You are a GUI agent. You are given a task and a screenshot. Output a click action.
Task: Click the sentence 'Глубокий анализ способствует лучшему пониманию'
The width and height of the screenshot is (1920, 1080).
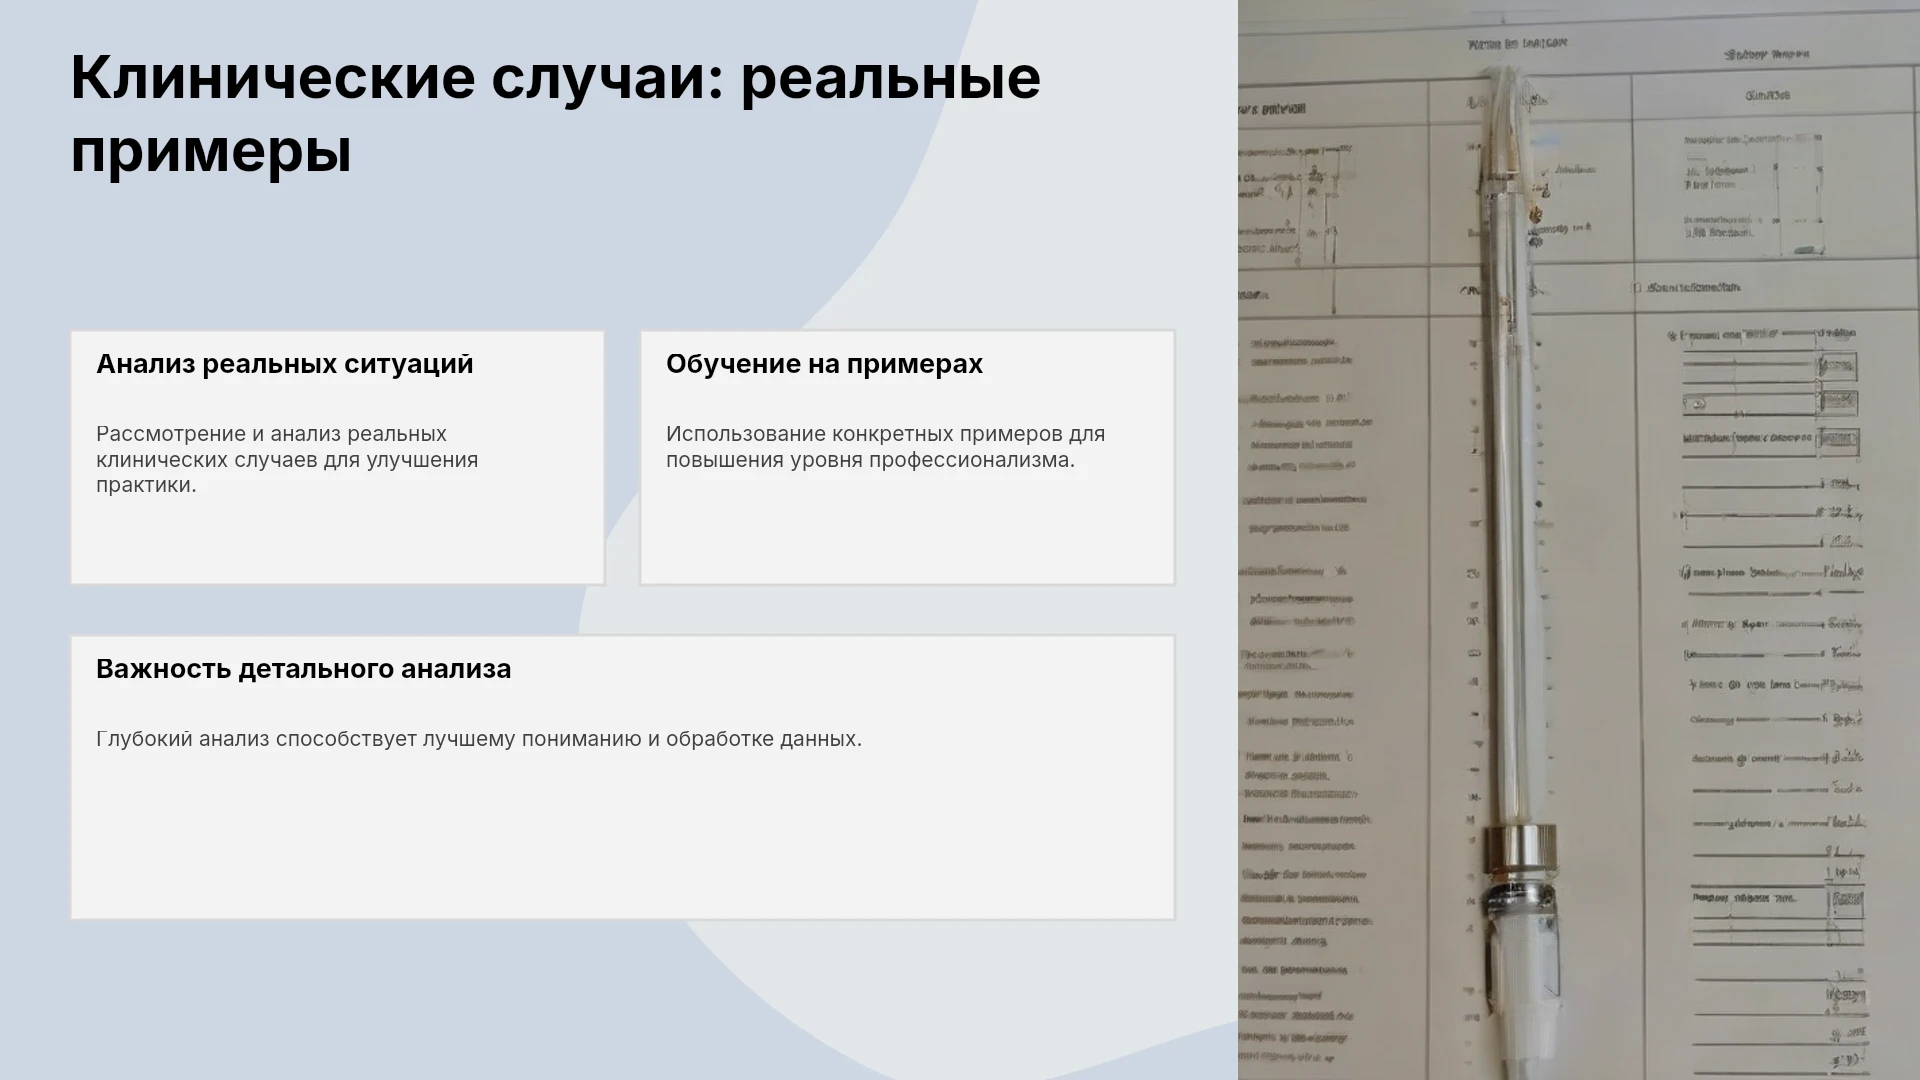479,739
